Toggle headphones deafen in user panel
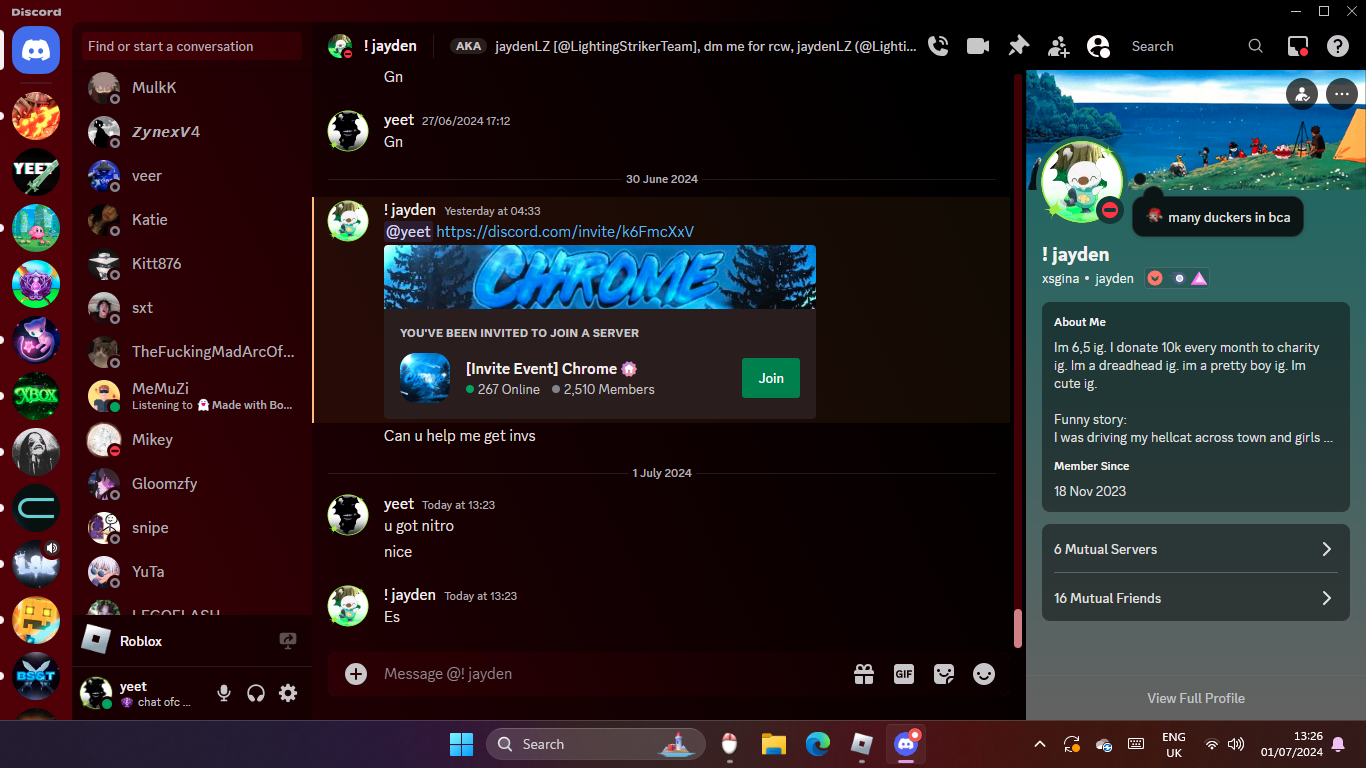The width and height of the screenshot is (1366, 768). click(256, 693)
